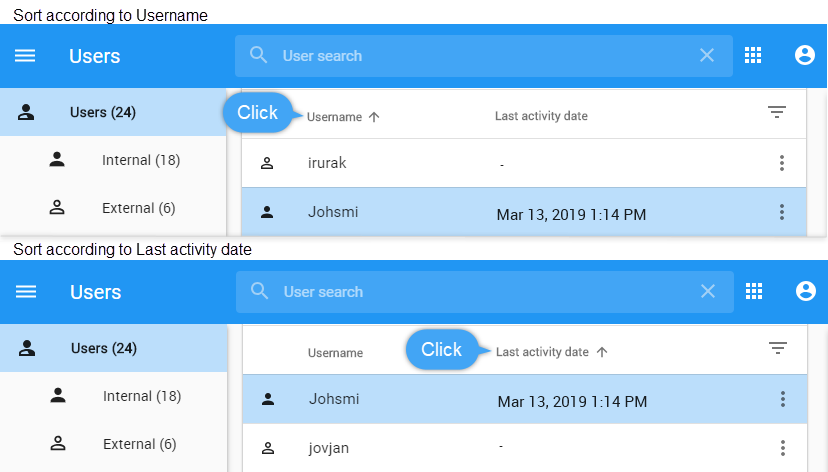The width and height of the screenshot is (828, 472).
Task: Select Users (24) in bottom sidebar
Action: click(104, 348)
